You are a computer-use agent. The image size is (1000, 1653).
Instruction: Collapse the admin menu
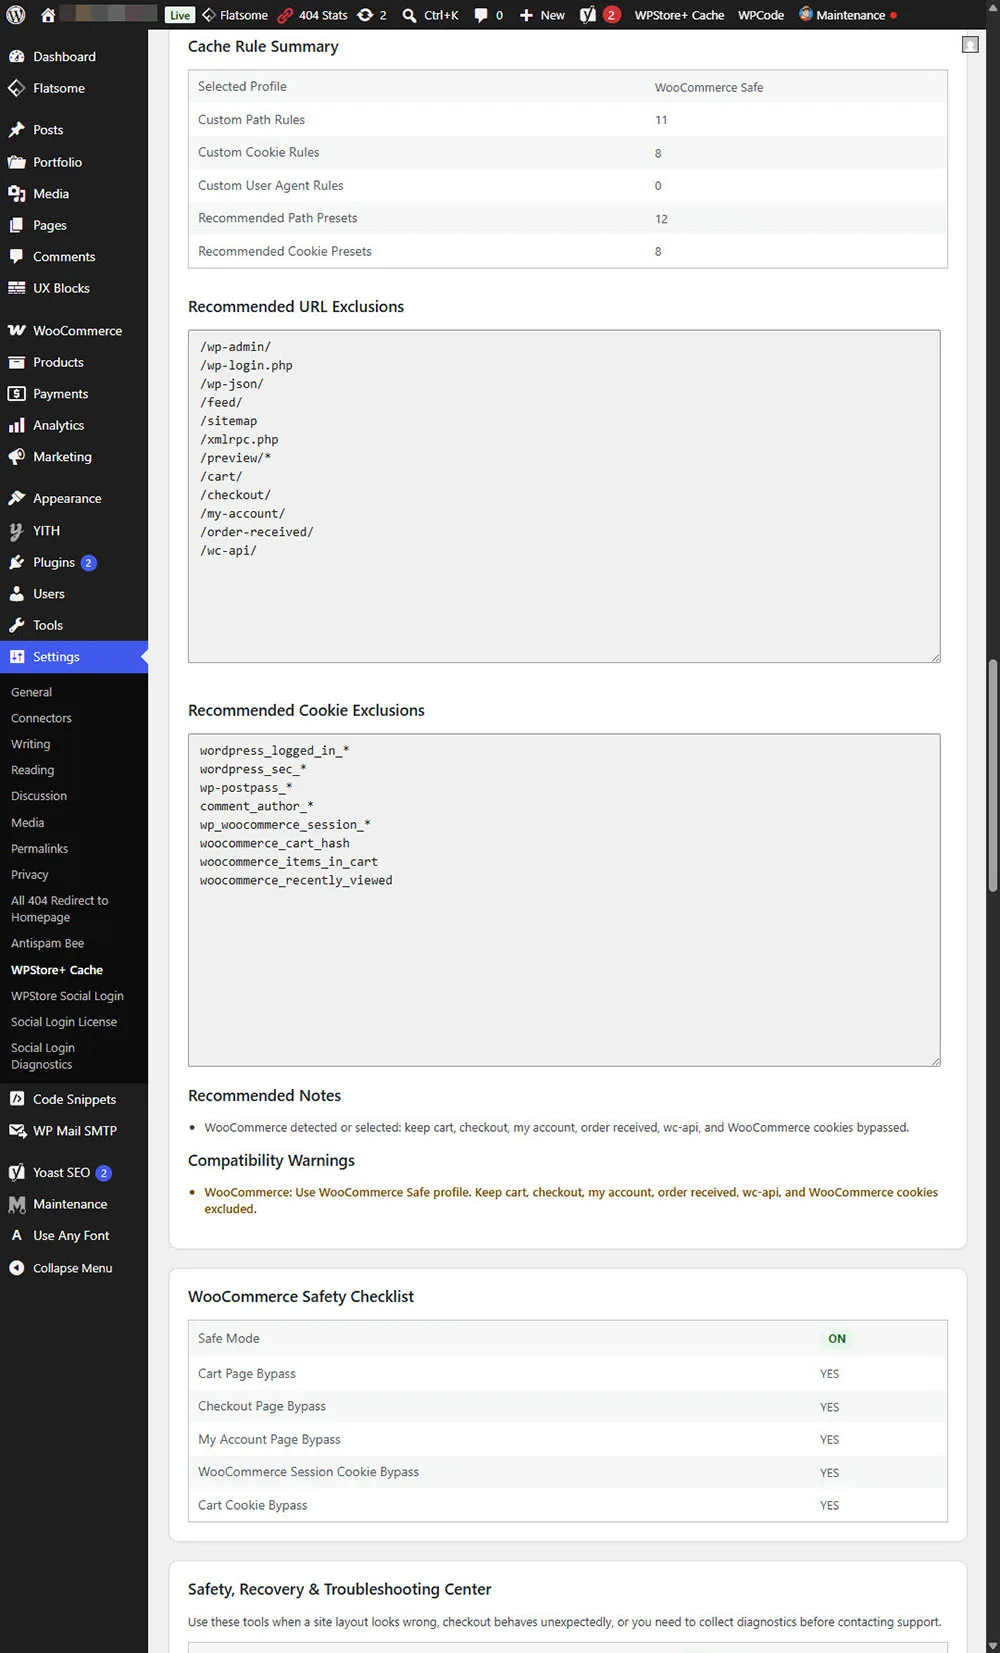coord(74,1268)
